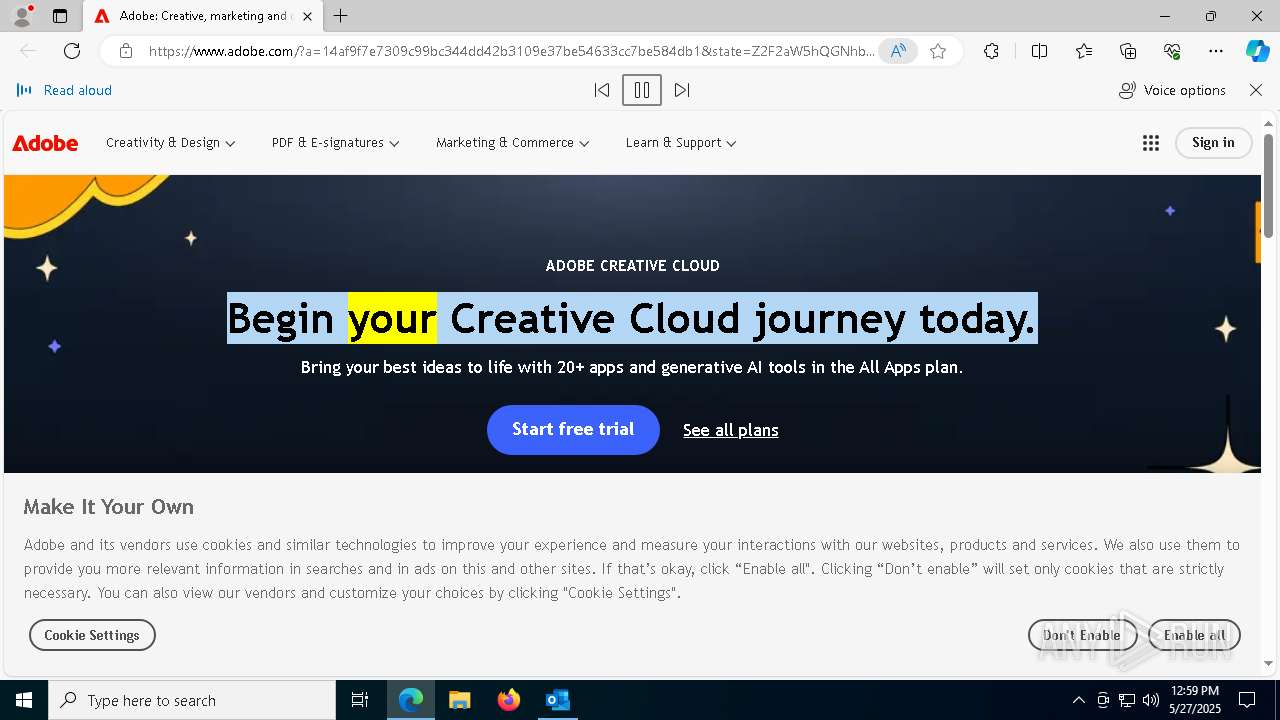Choose Enable all cookies

[x=1194, y=635]
